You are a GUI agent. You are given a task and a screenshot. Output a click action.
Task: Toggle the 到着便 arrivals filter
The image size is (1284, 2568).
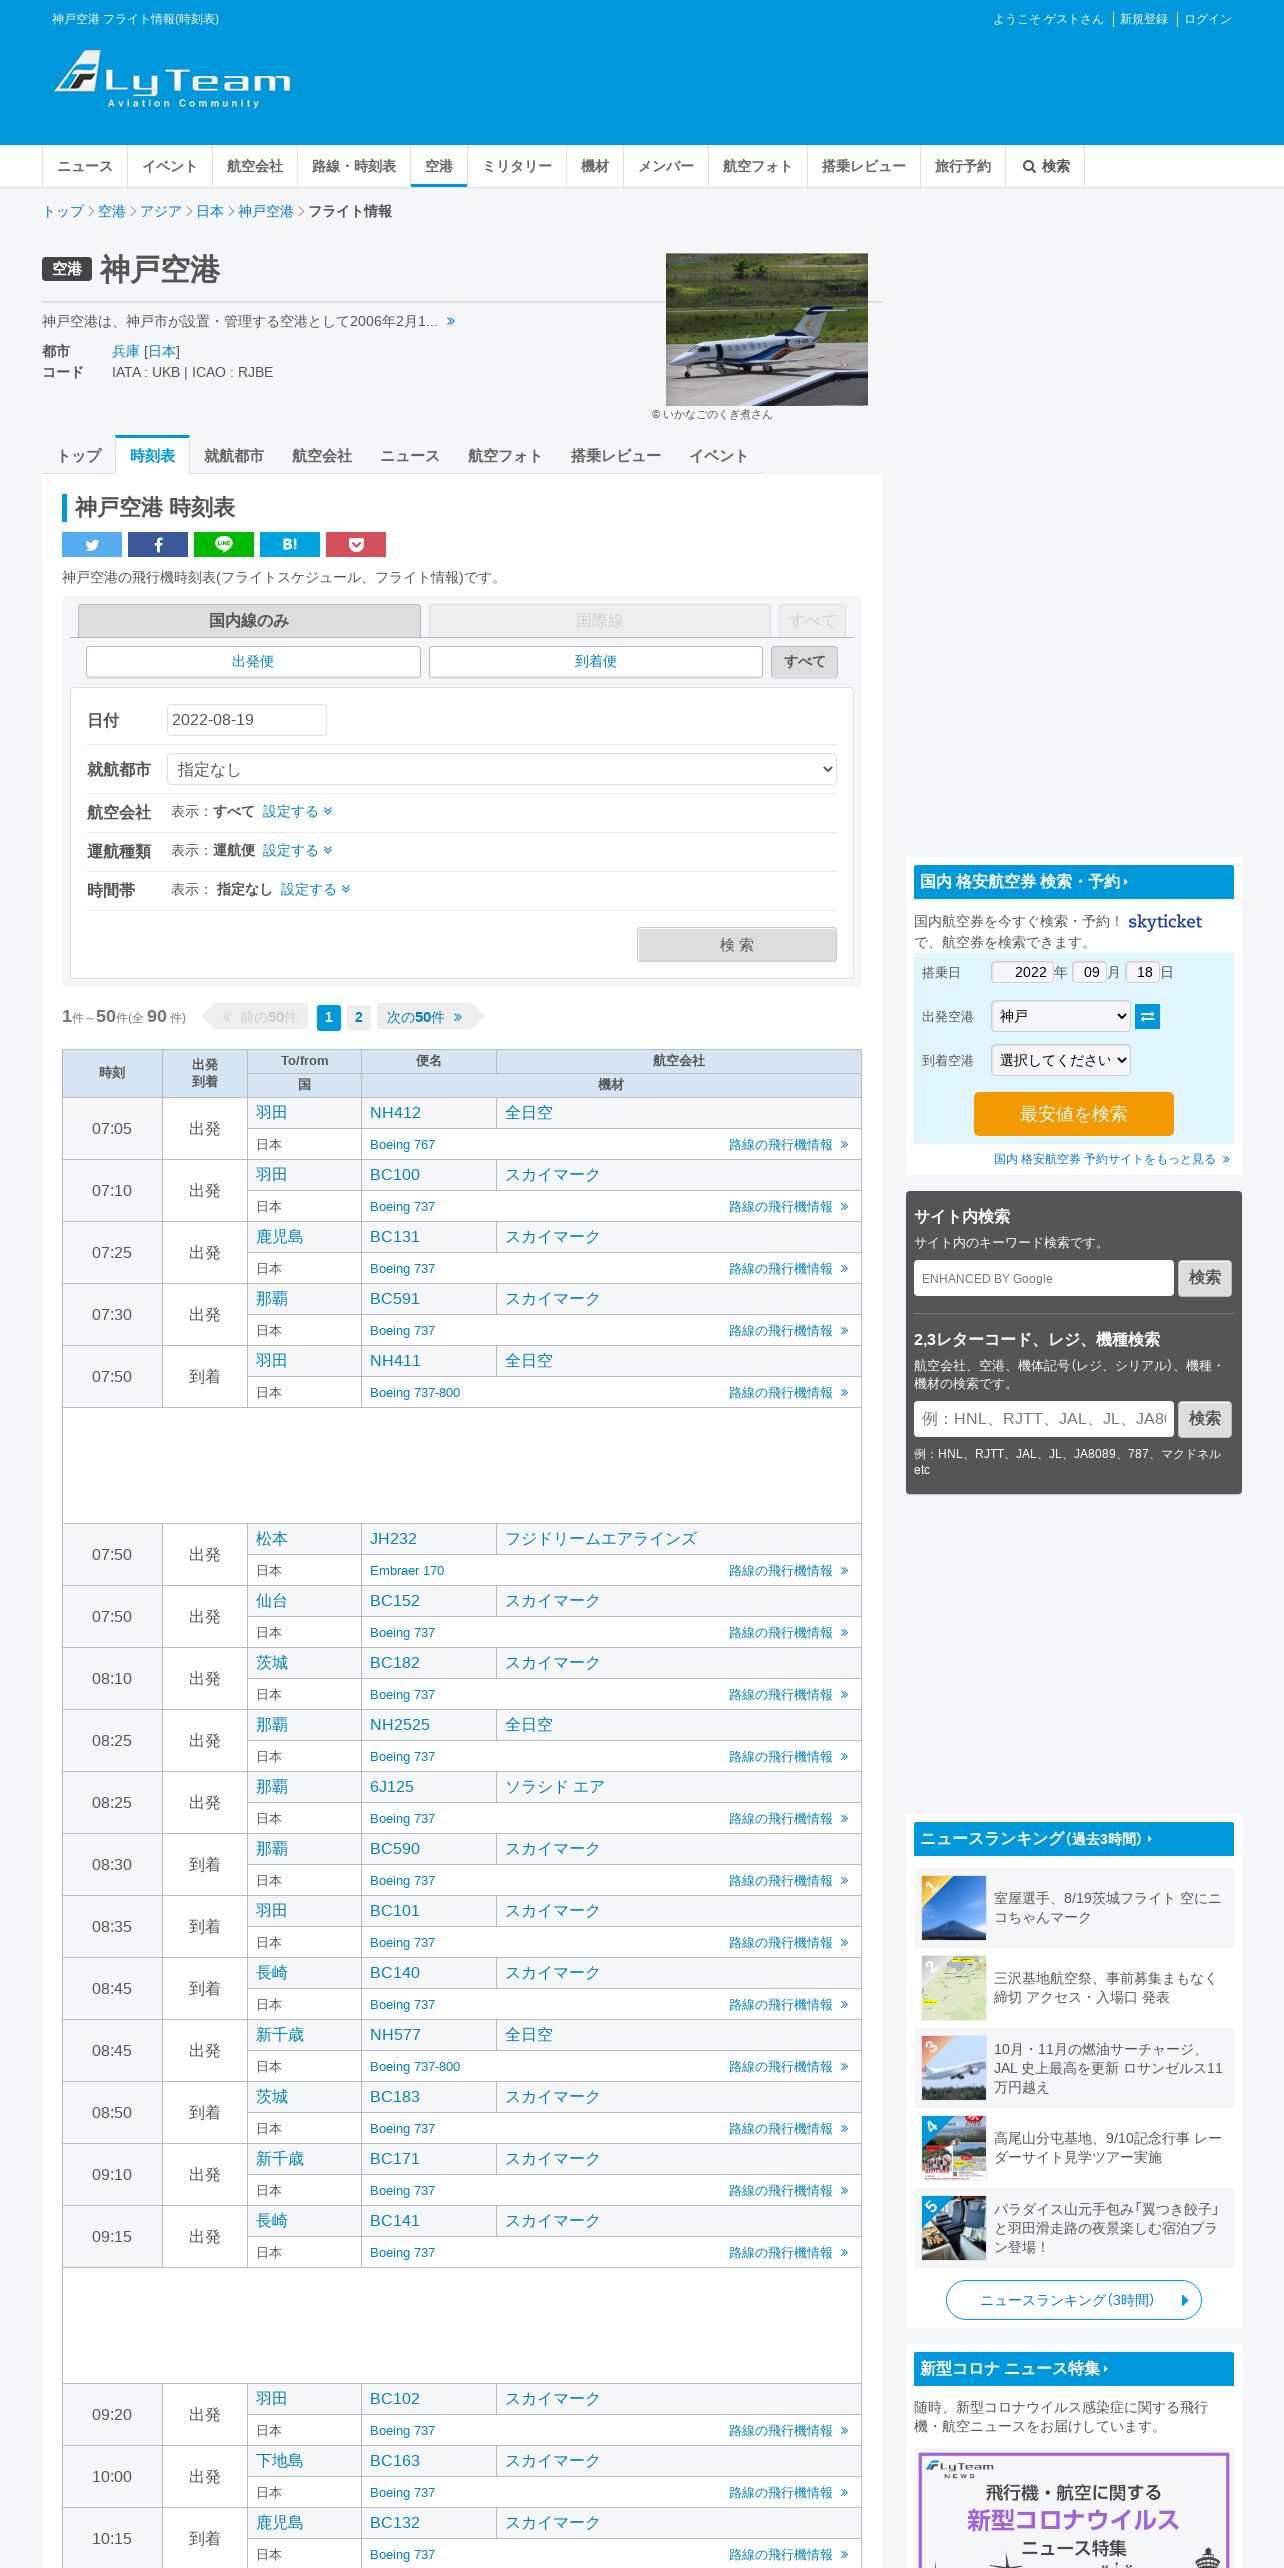(x=596, y=661)
